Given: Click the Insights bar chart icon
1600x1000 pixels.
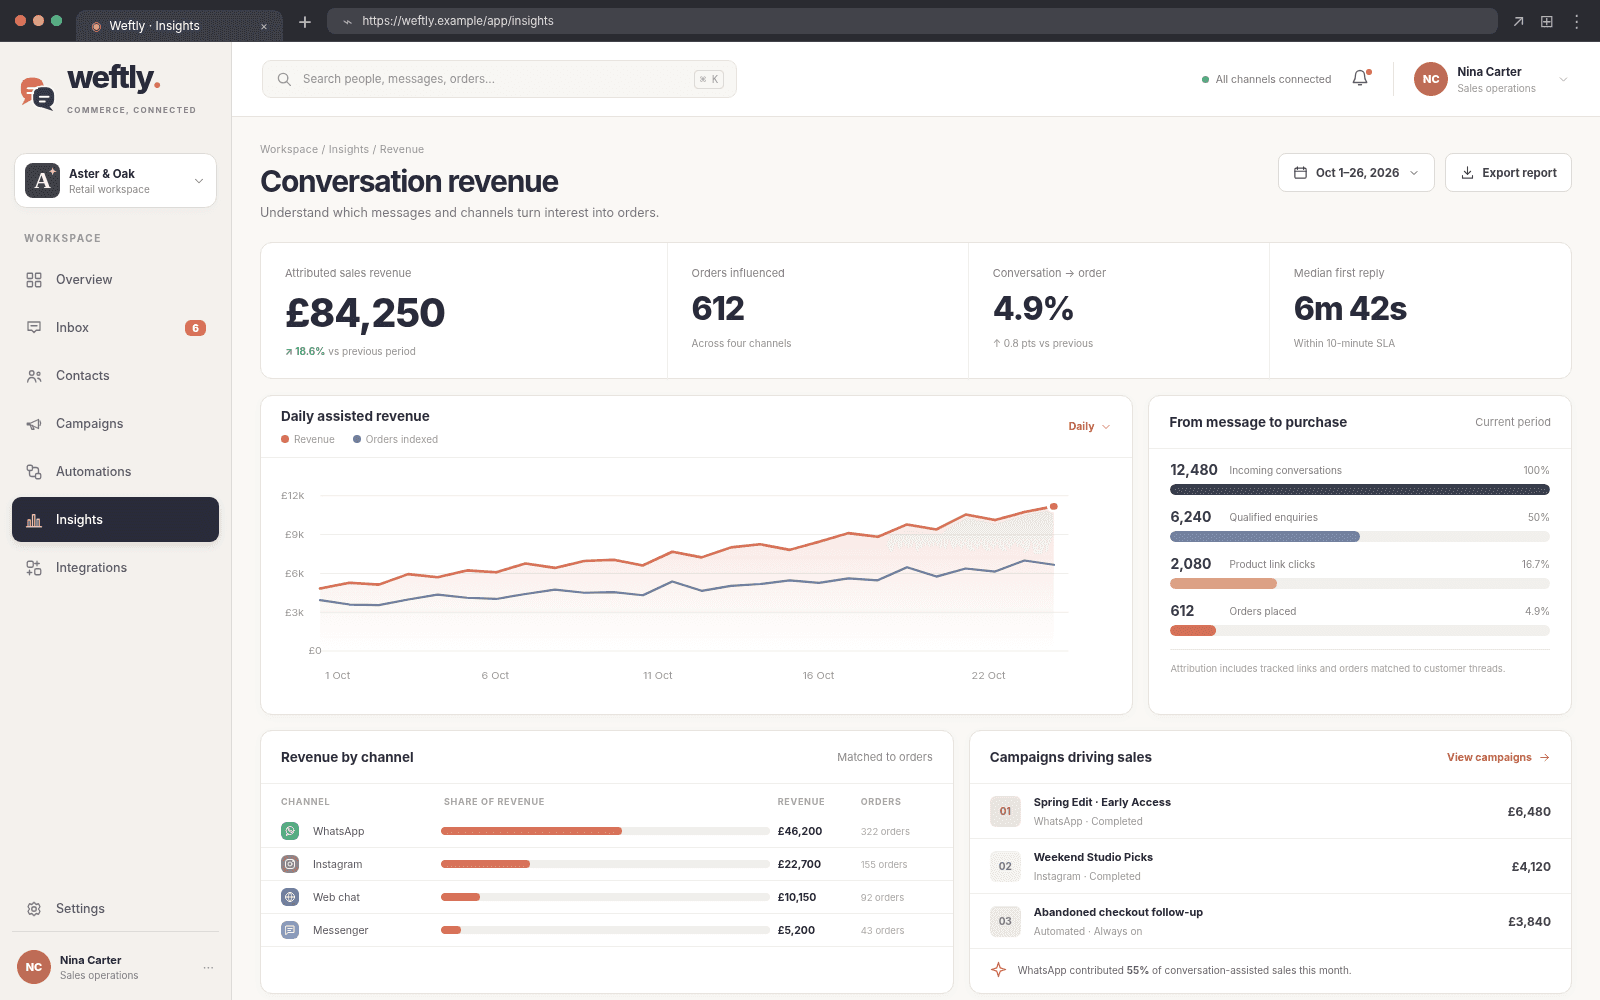Looking at the screenshot, I should (x=34, y=520).
